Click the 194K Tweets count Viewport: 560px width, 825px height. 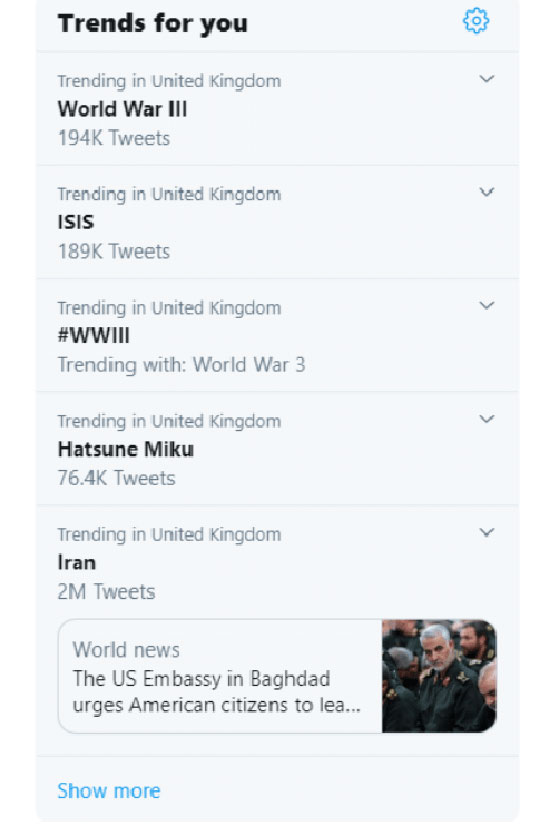pyautogui.click(x=114, y=138)
